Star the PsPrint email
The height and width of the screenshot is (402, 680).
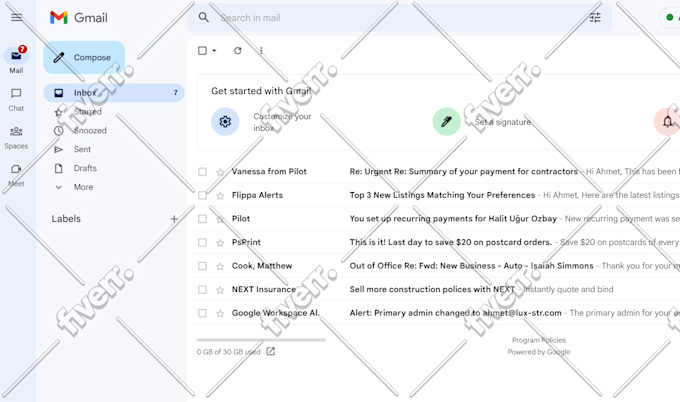(x=220, y=242)
